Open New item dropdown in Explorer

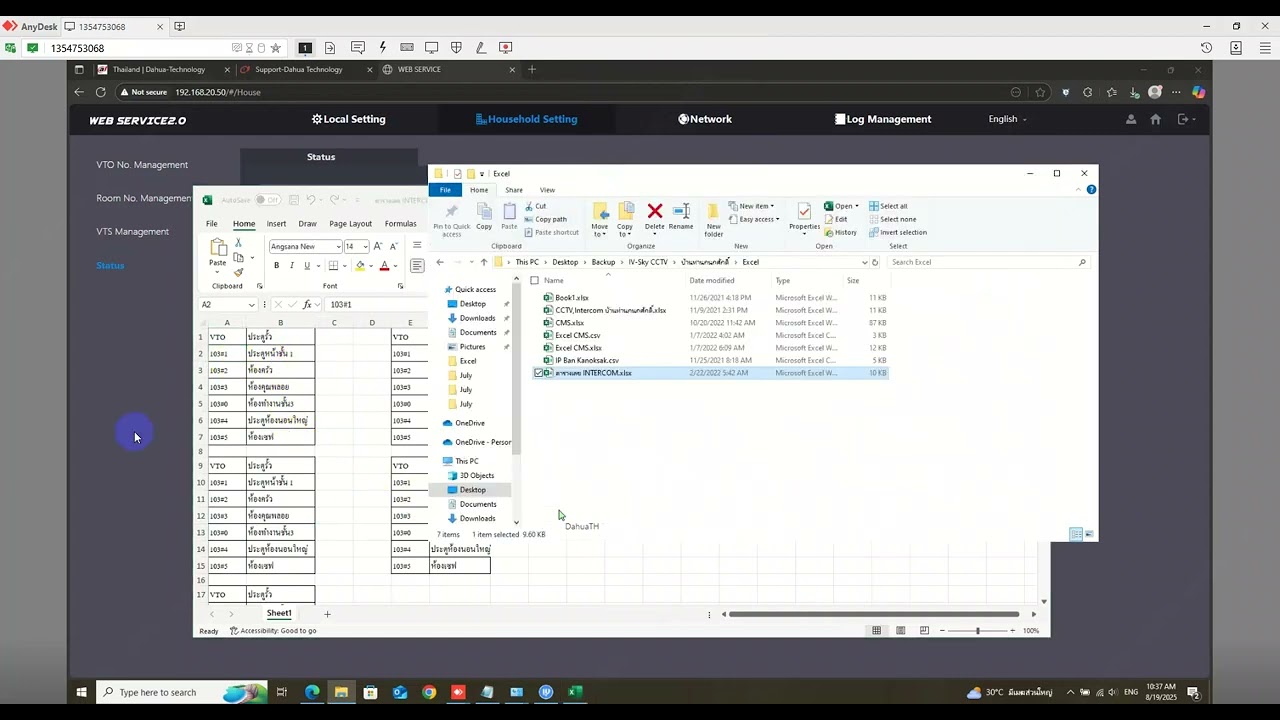753,206
